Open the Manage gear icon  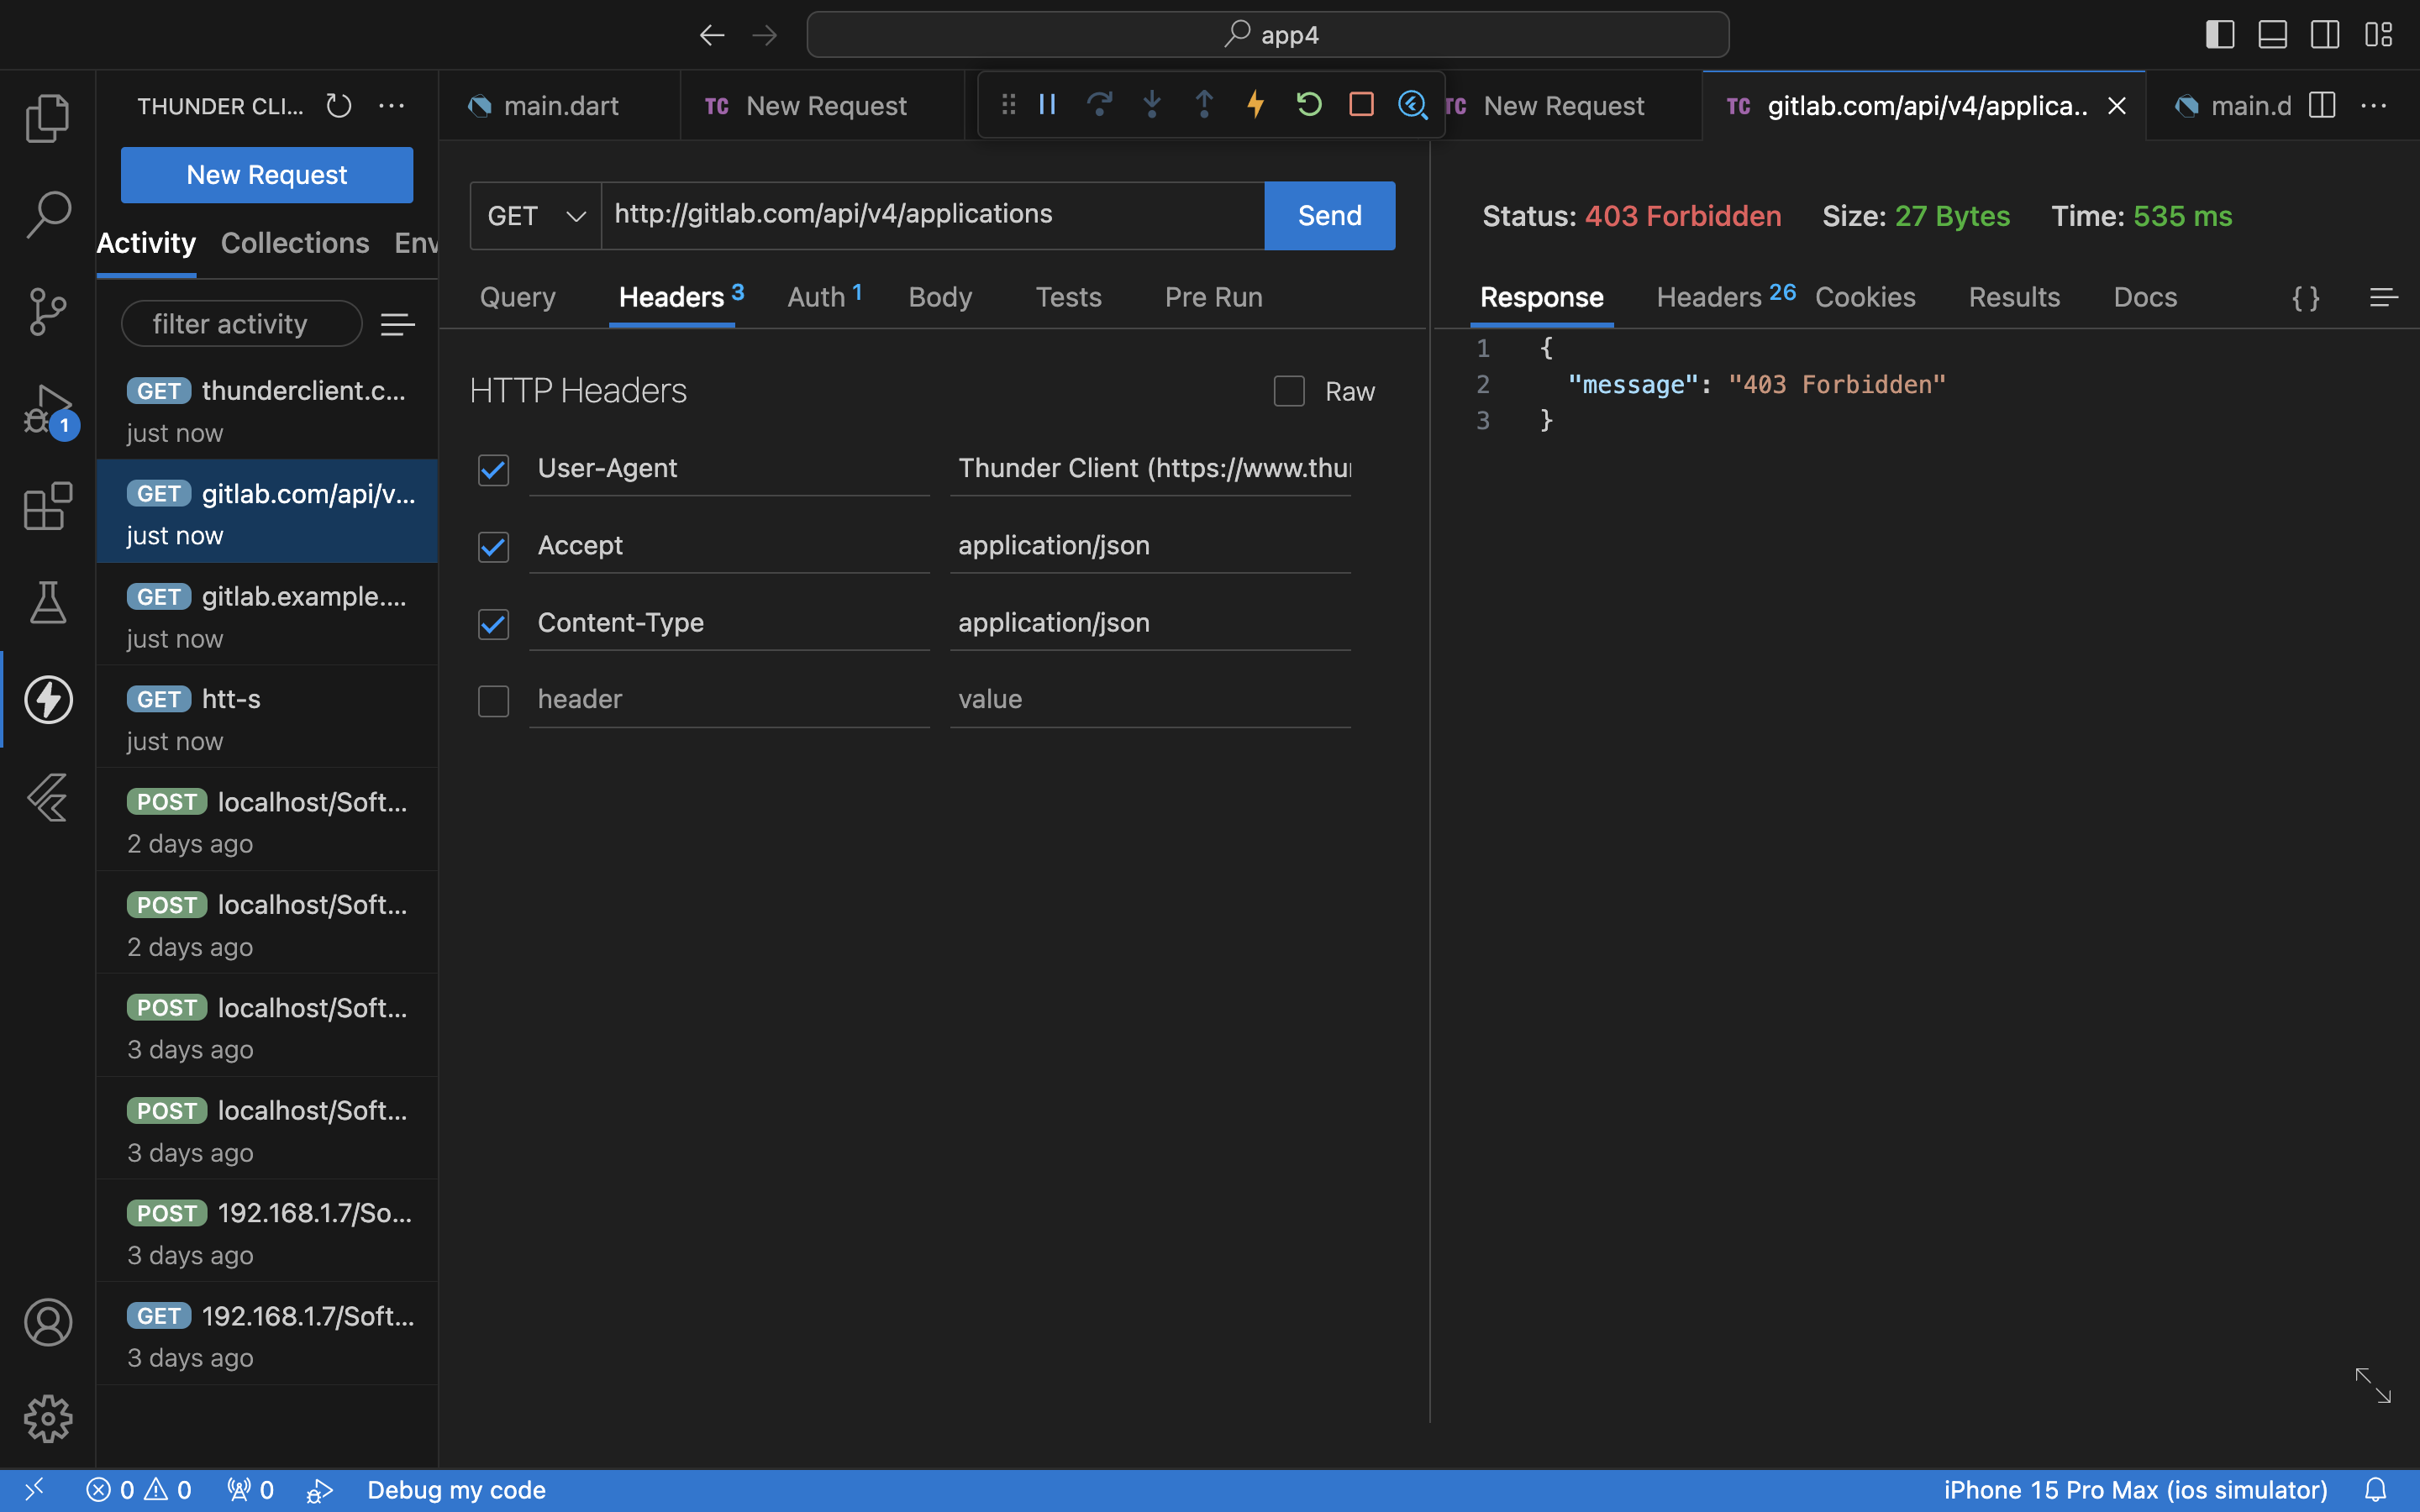[x=47, y=1419]
